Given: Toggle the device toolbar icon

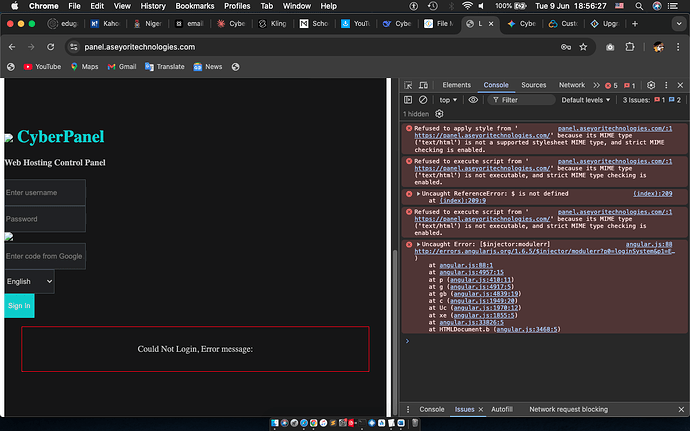Looking at the screenshot, I should (x=423, y=85).
